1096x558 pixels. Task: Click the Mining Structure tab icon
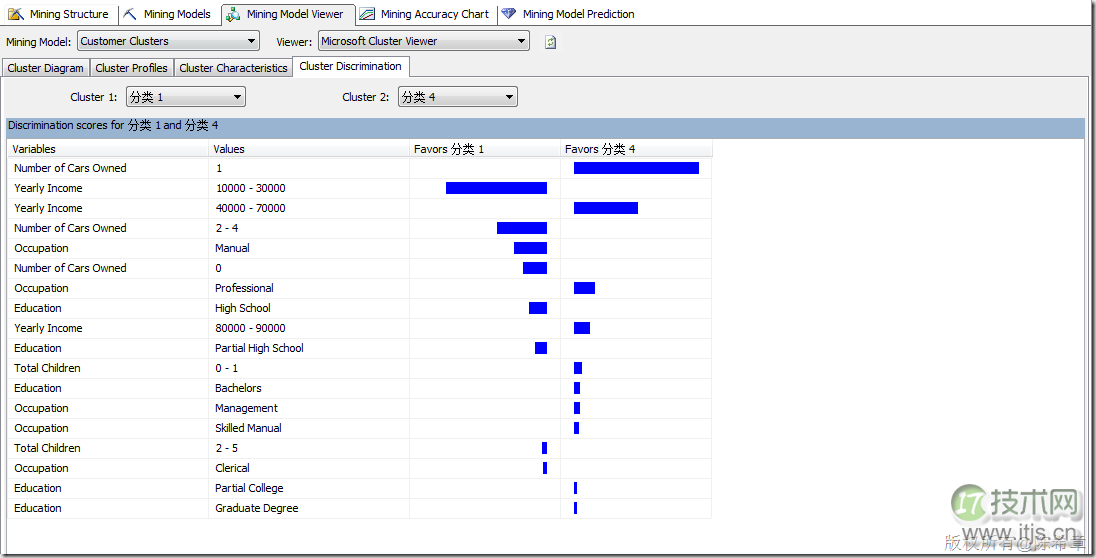coord(17,14)
